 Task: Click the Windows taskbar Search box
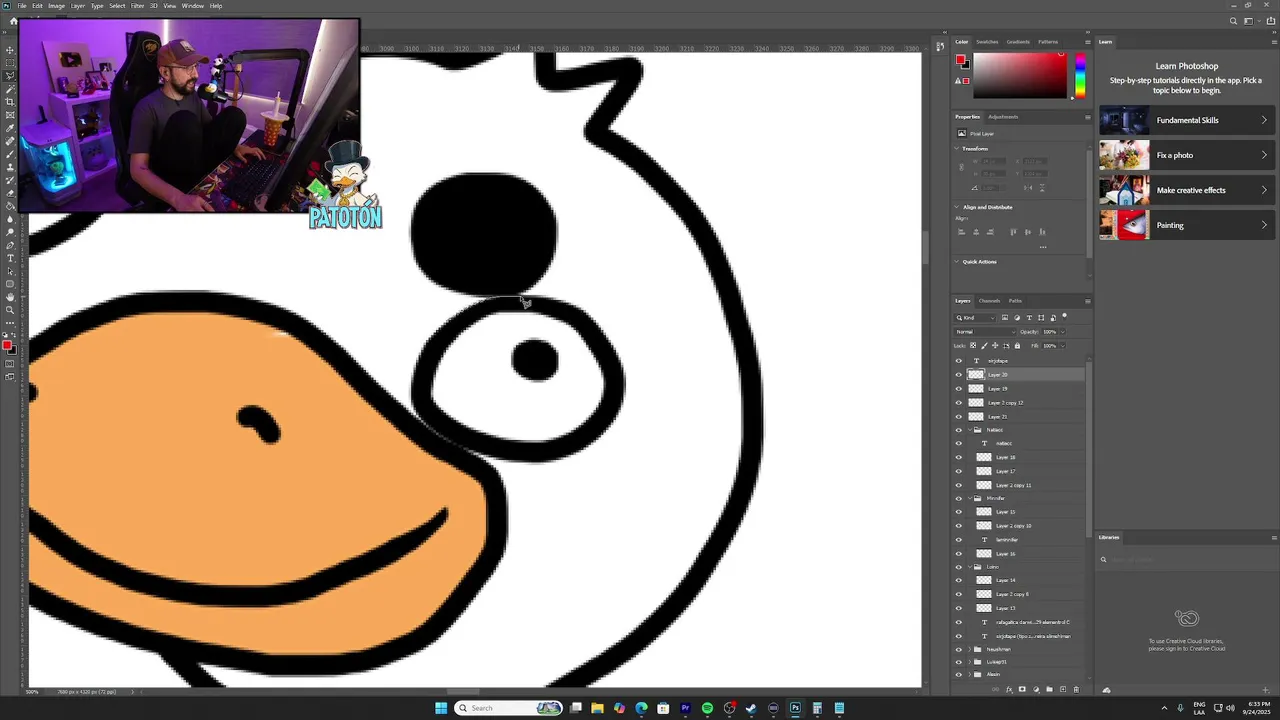(508, 708)
